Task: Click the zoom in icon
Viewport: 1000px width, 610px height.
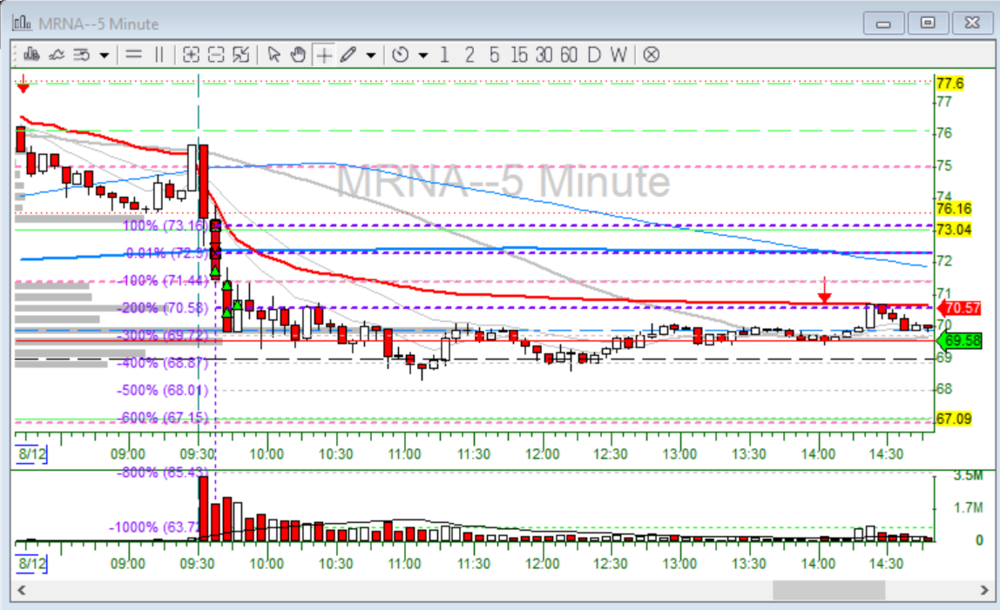Action: click(x=192, y=54)
